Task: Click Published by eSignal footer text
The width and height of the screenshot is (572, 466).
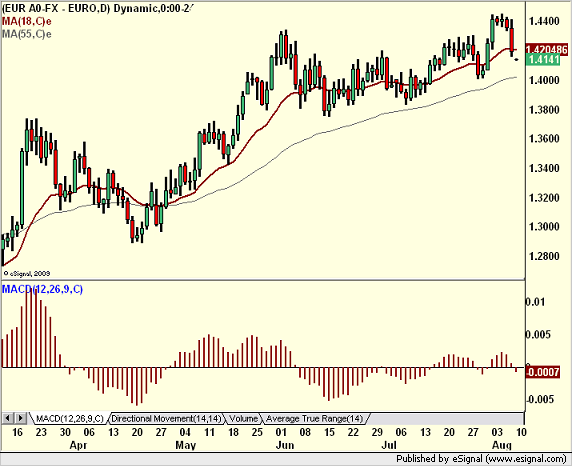Action: pos(481,459)
